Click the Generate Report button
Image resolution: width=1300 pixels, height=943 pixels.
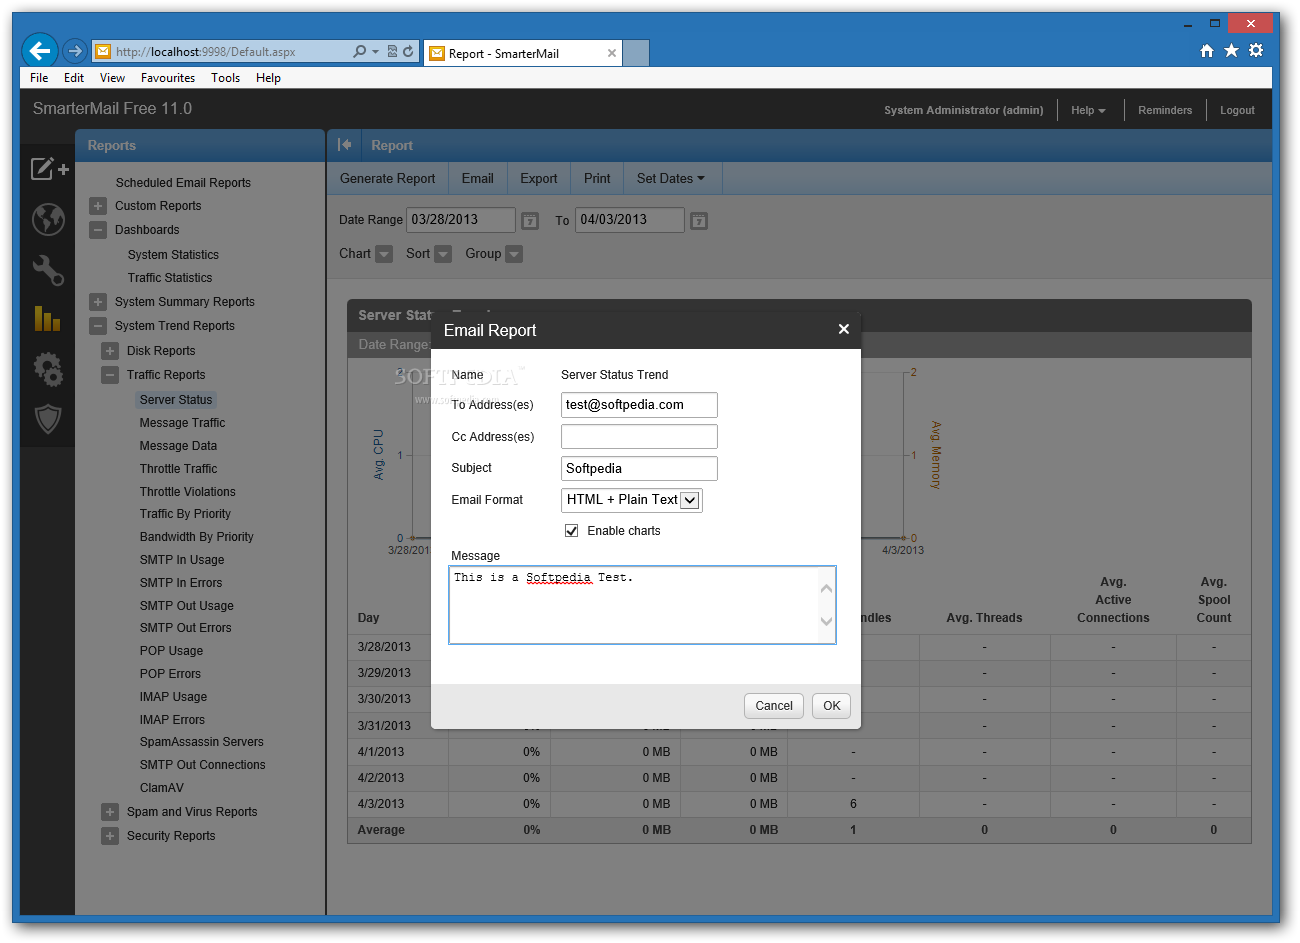[388, 178]
